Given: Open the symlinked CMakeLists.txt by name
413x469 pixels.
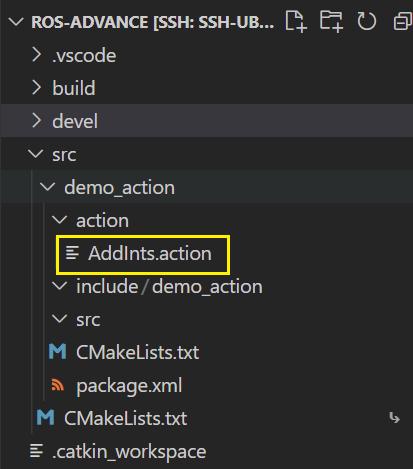Looking at the screenshot, I should click(125, 418).
